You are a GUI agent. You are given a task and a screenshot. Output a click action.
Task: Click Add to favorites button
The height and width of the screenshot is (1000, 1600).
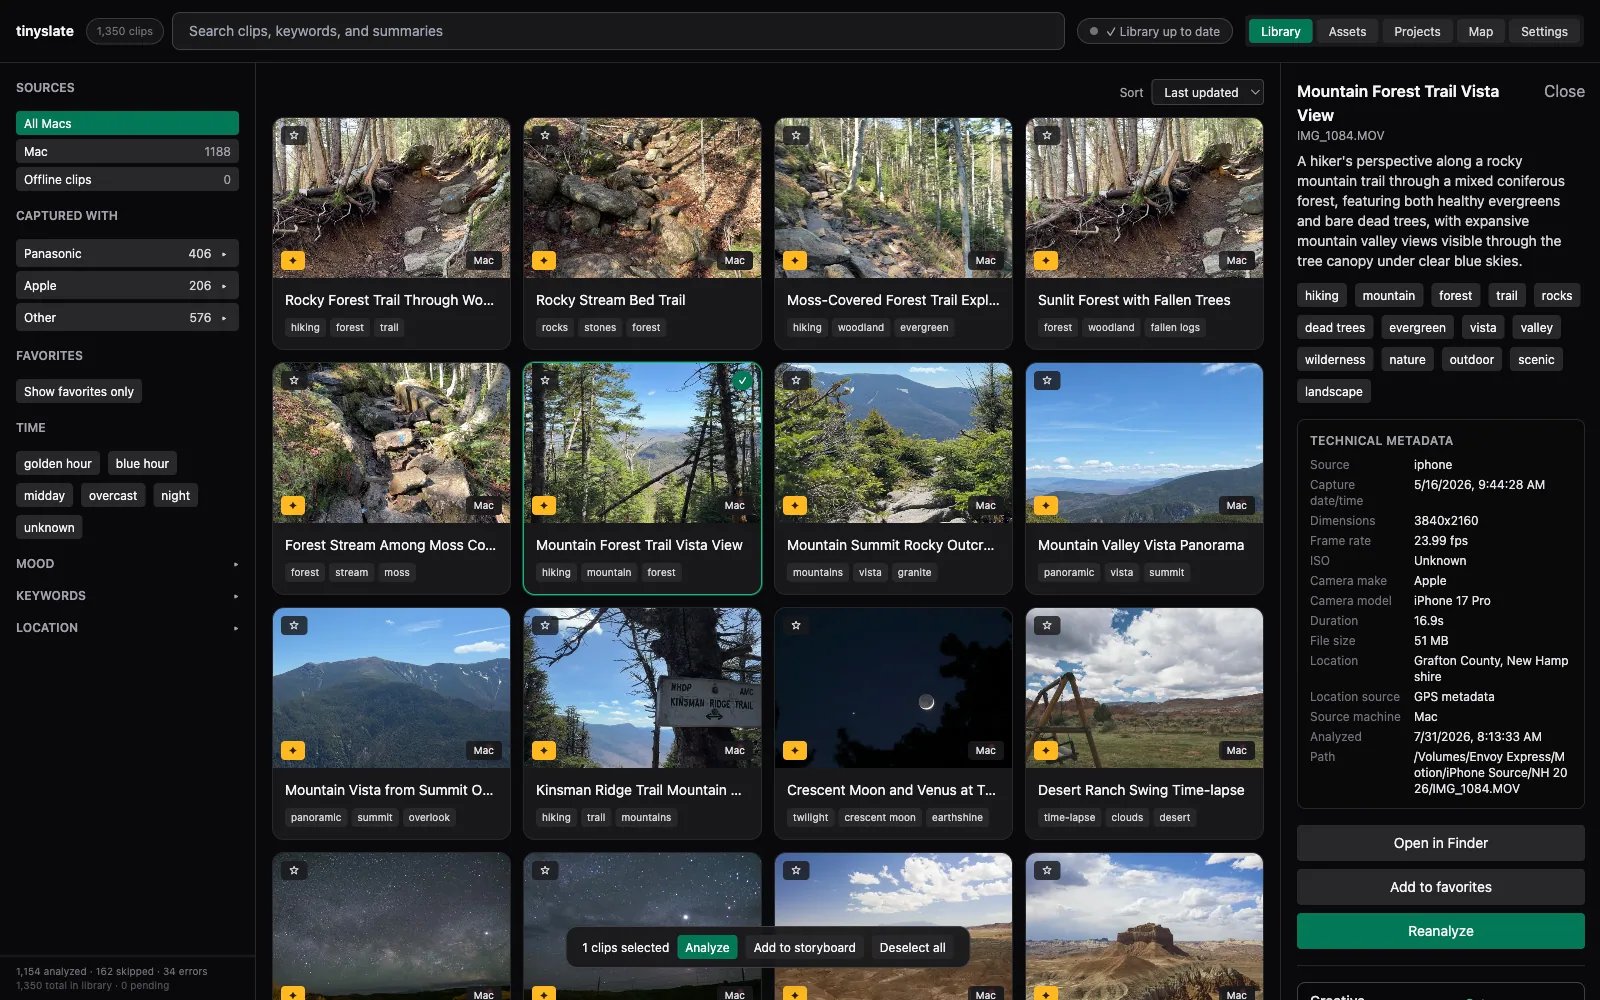1440,887
